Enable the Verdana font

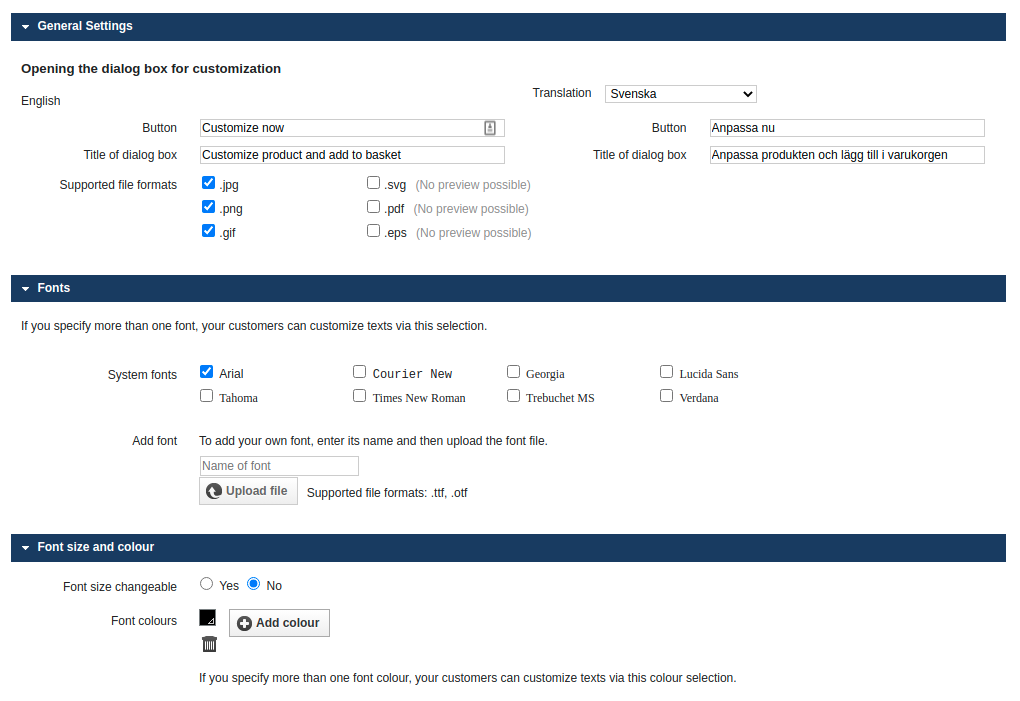tap(666, 396)
